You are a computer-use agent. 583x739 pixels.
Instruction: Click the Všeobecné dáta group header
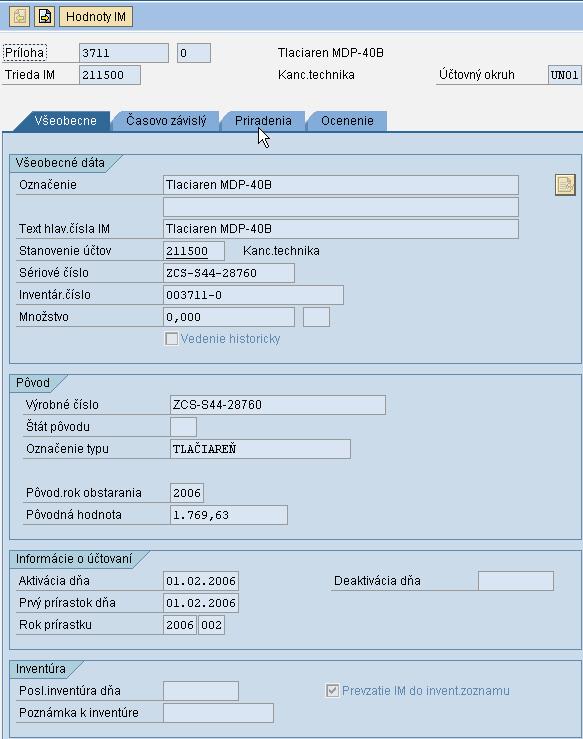click(x=60, y=163)
